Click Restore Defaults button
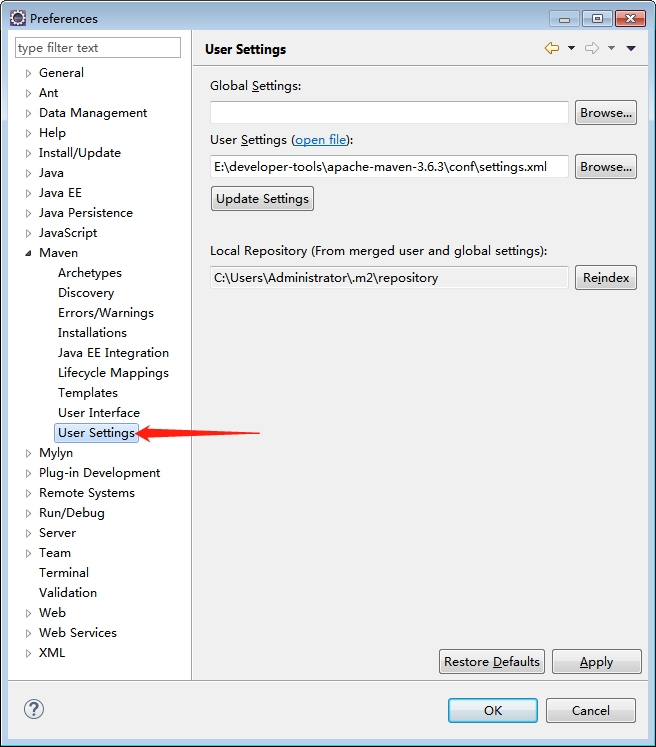Screen dimensions: 656x747 coord(492,662)
